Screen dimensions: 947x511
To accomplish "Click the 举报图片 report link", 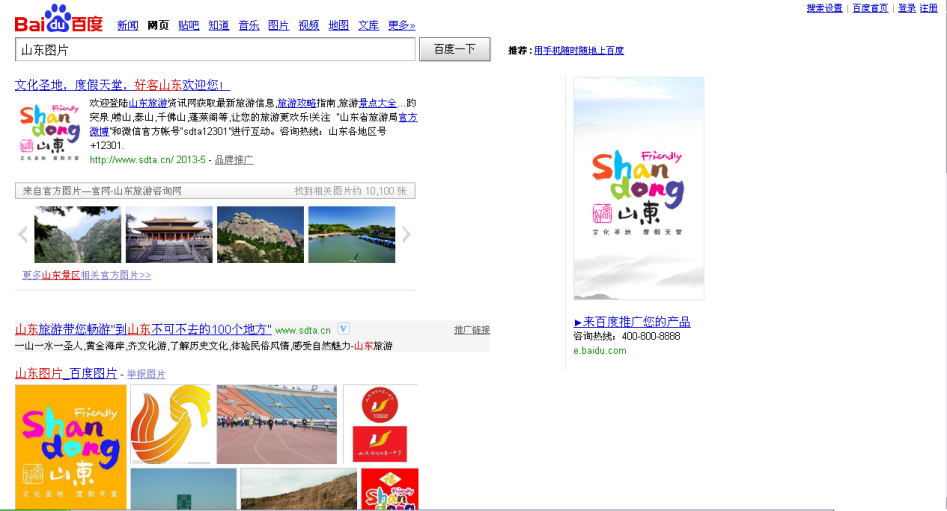I will [x=146, y=374].
